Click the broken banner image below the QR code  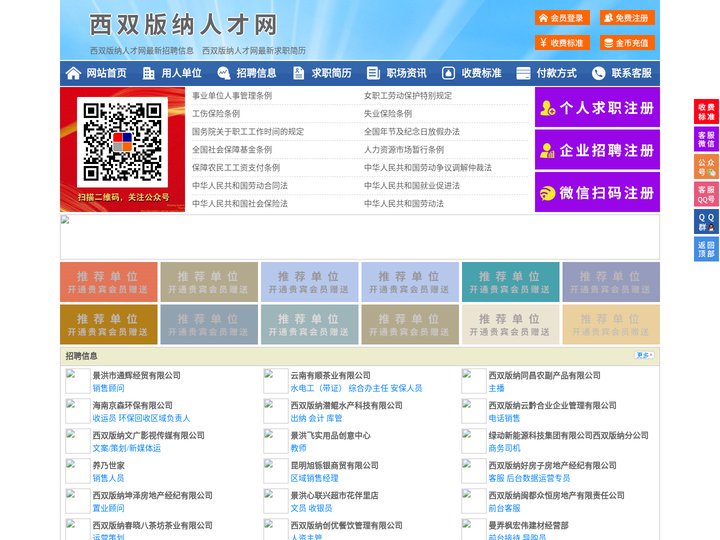[x=360, y=237]
